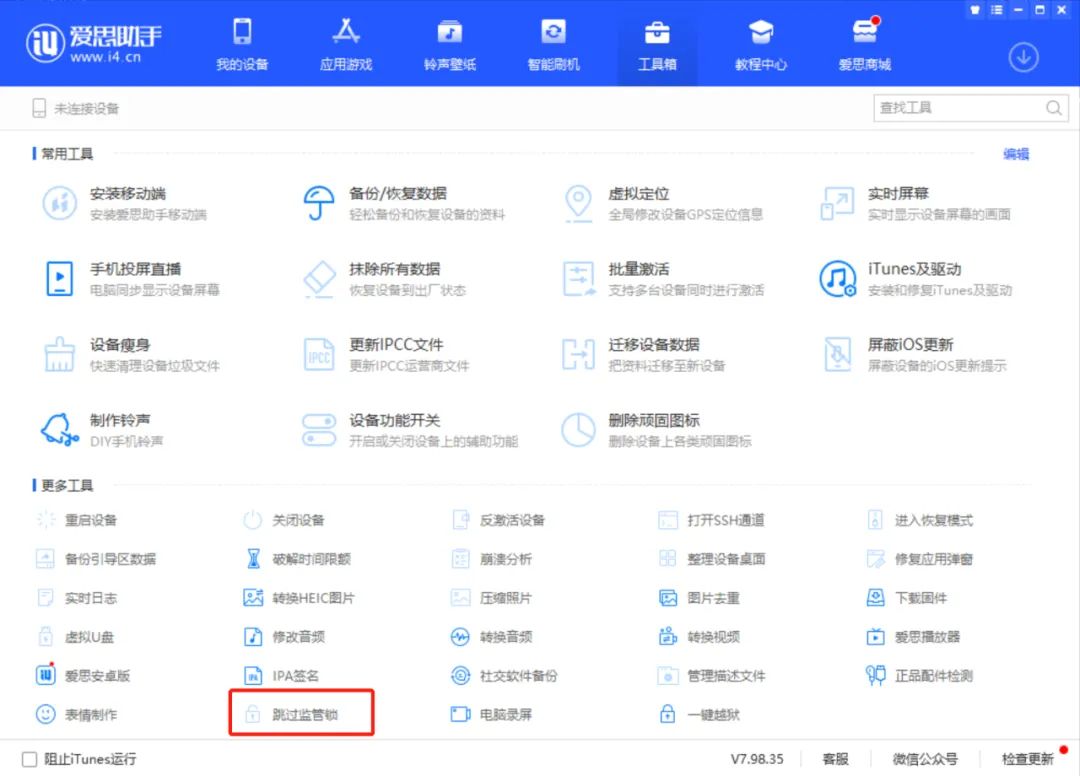1080x776 pixels.
Task: Click the 编辑 link for common tools
Action: (x=1016, y=154)
